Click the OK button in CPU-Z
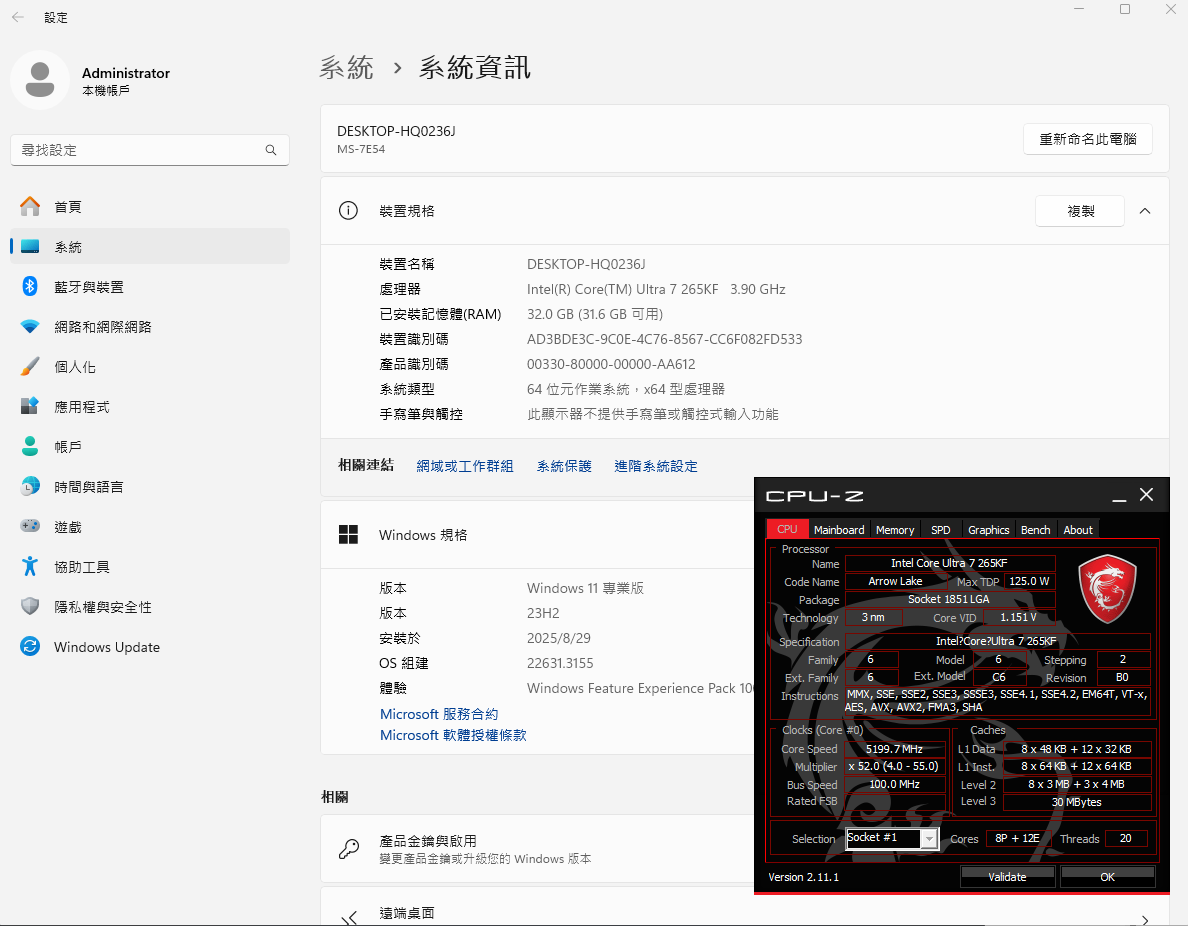The width and height of the screenshot is (1188, 926). (x=1107, y=877)
